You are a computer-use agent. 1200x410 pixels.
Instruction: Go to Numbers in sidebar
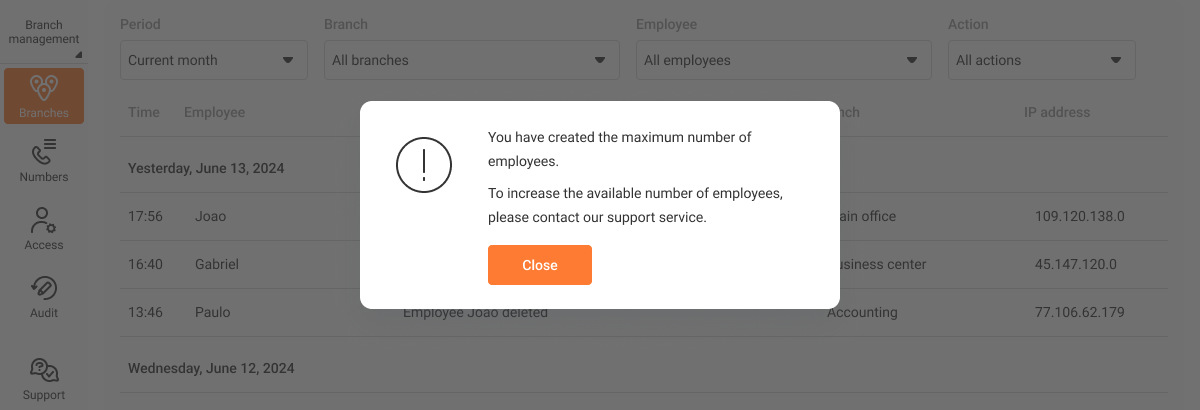(44, 160)
